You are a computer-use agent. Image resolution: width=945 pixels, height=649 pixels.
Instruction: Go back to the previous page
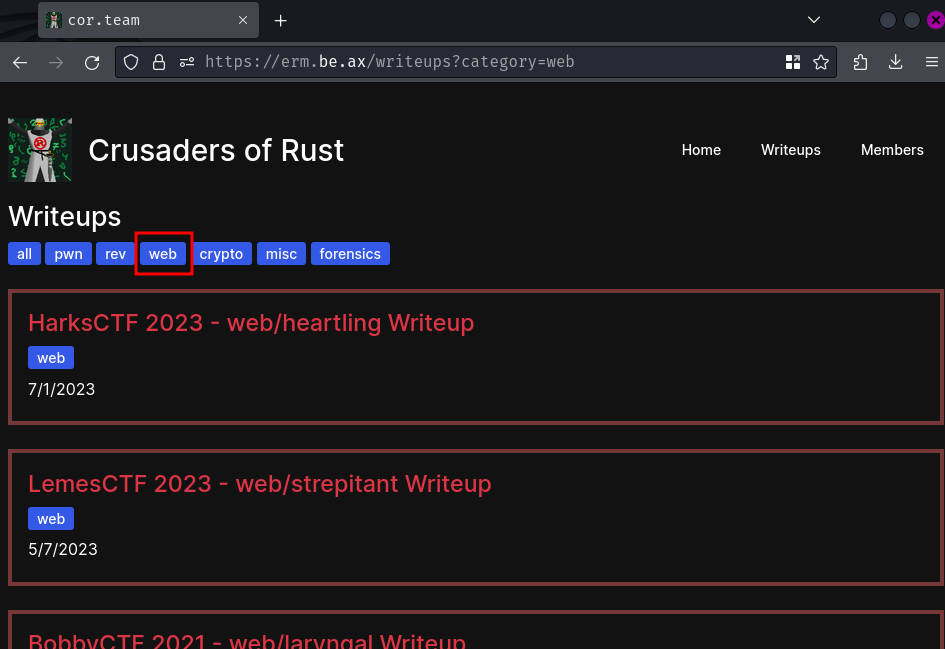click(x=20, y=62)
